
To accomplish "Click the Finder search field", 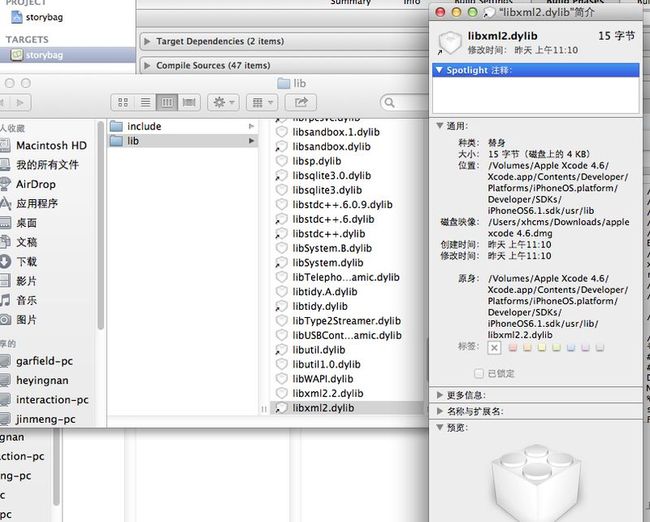I will [x=404, y=102].
